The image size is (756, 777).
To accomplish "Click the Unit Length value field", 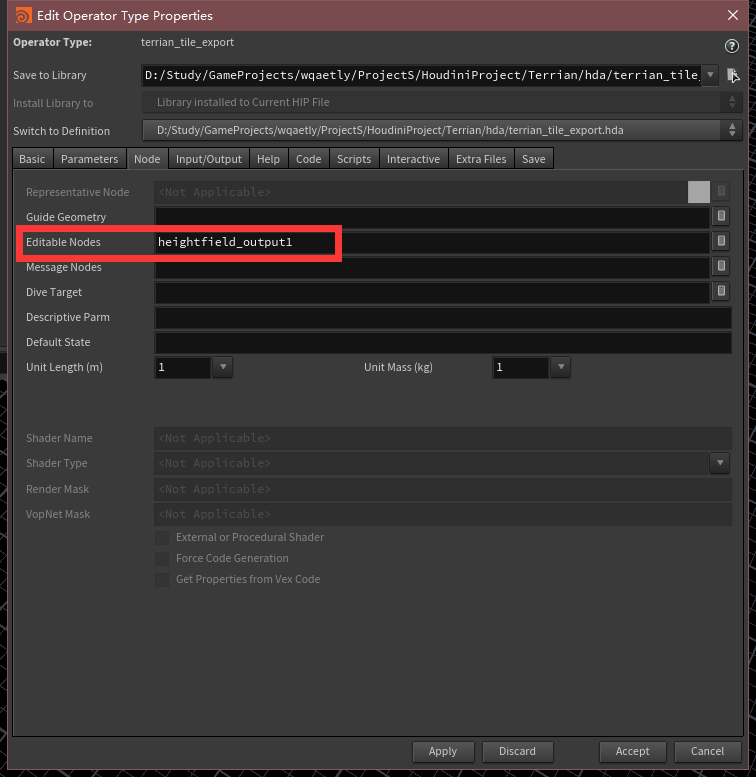I will point(183,367).
